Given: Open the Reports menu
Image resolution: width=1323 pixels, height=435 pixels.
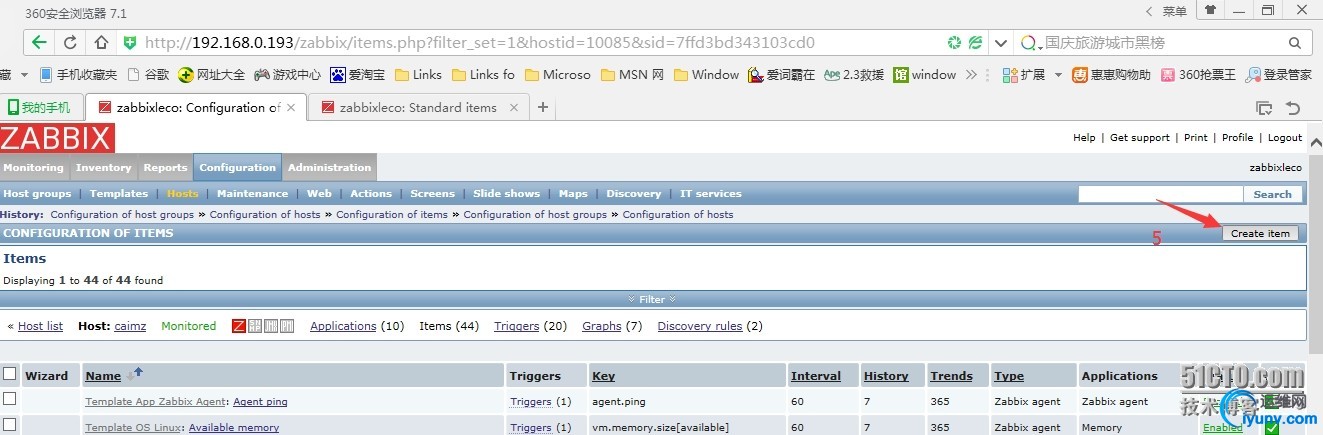Looking at the screenshot, I should pyautogui.click(x=165, y=167).
